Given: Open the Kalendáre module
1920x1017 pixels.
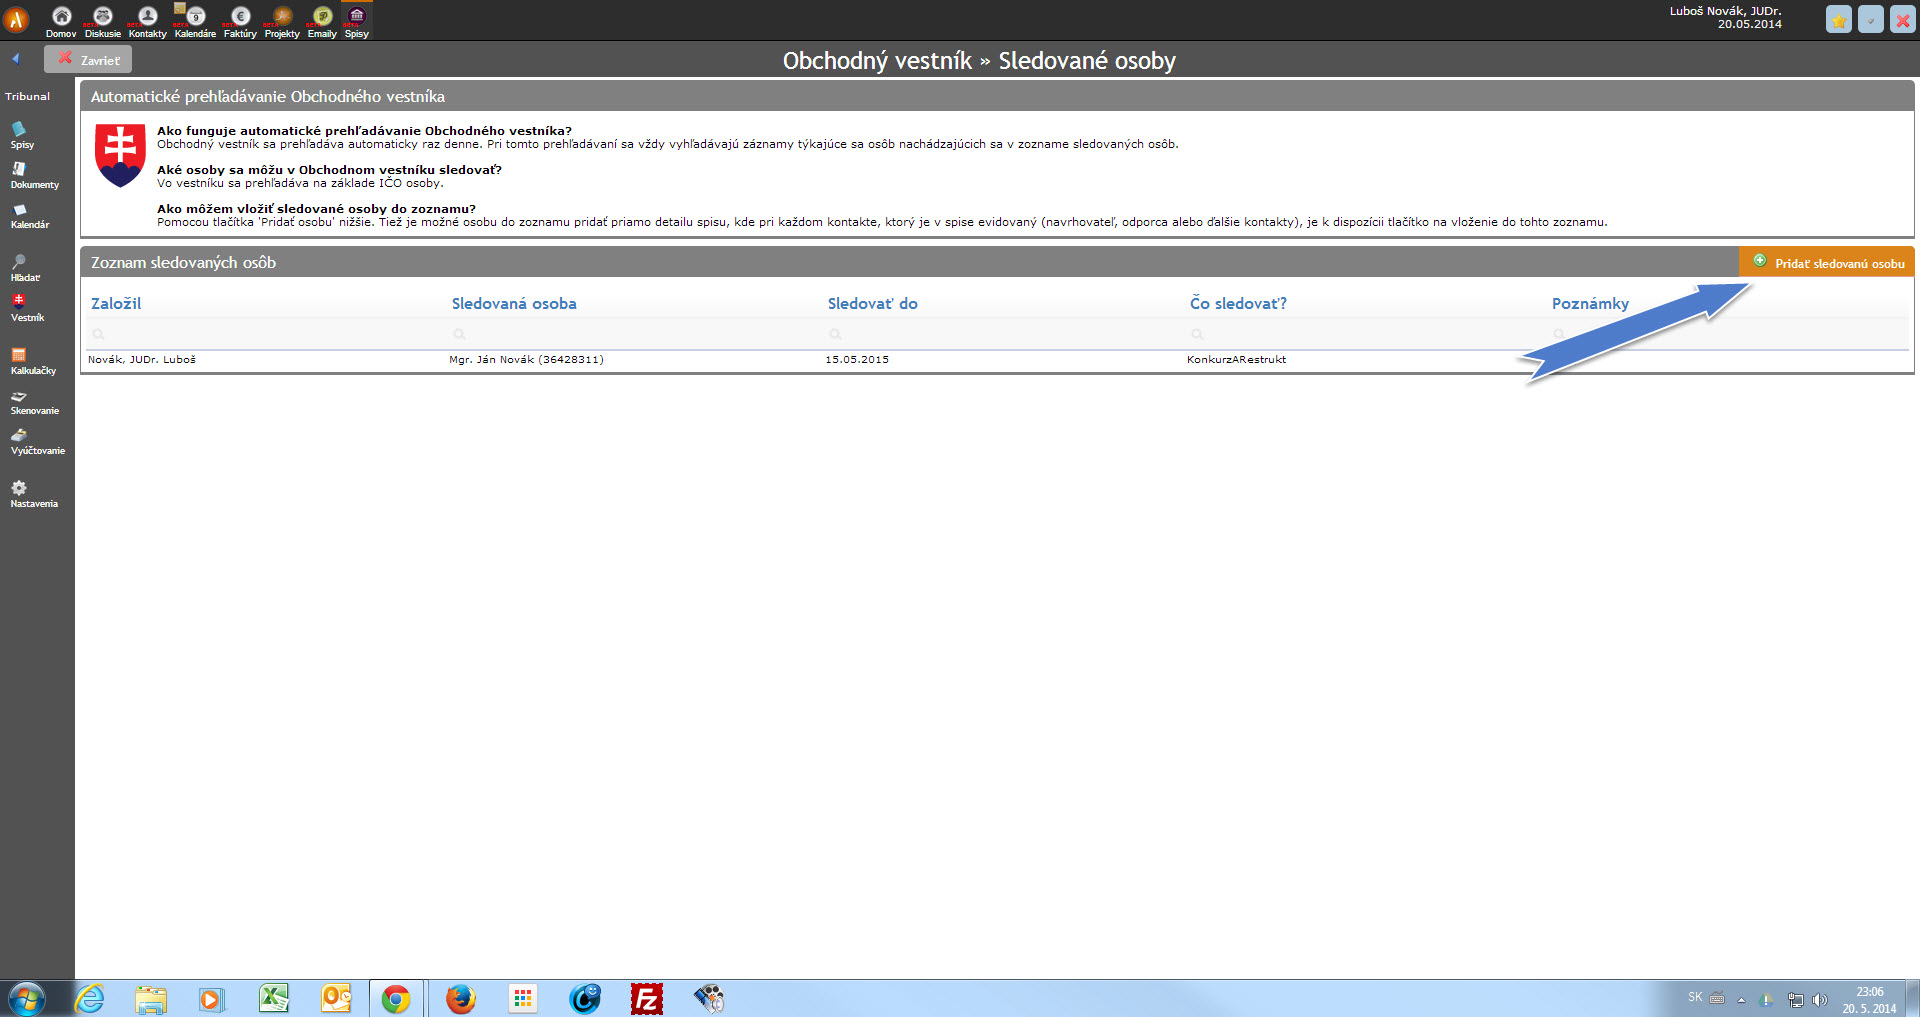Looking at the screenshot, I should click(x=195, y=21).
